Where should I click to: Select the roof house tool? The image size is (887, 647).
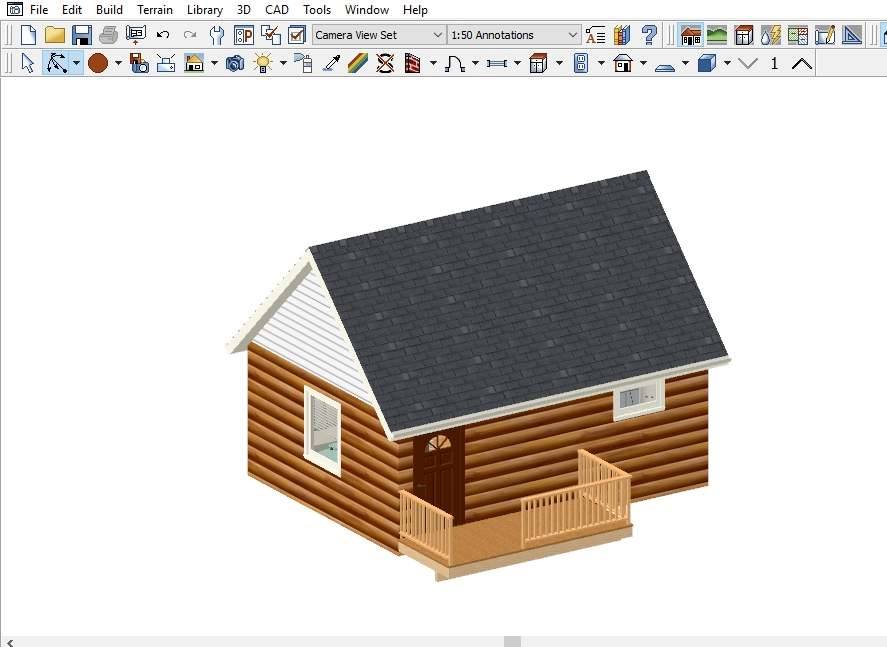[622, 63]
